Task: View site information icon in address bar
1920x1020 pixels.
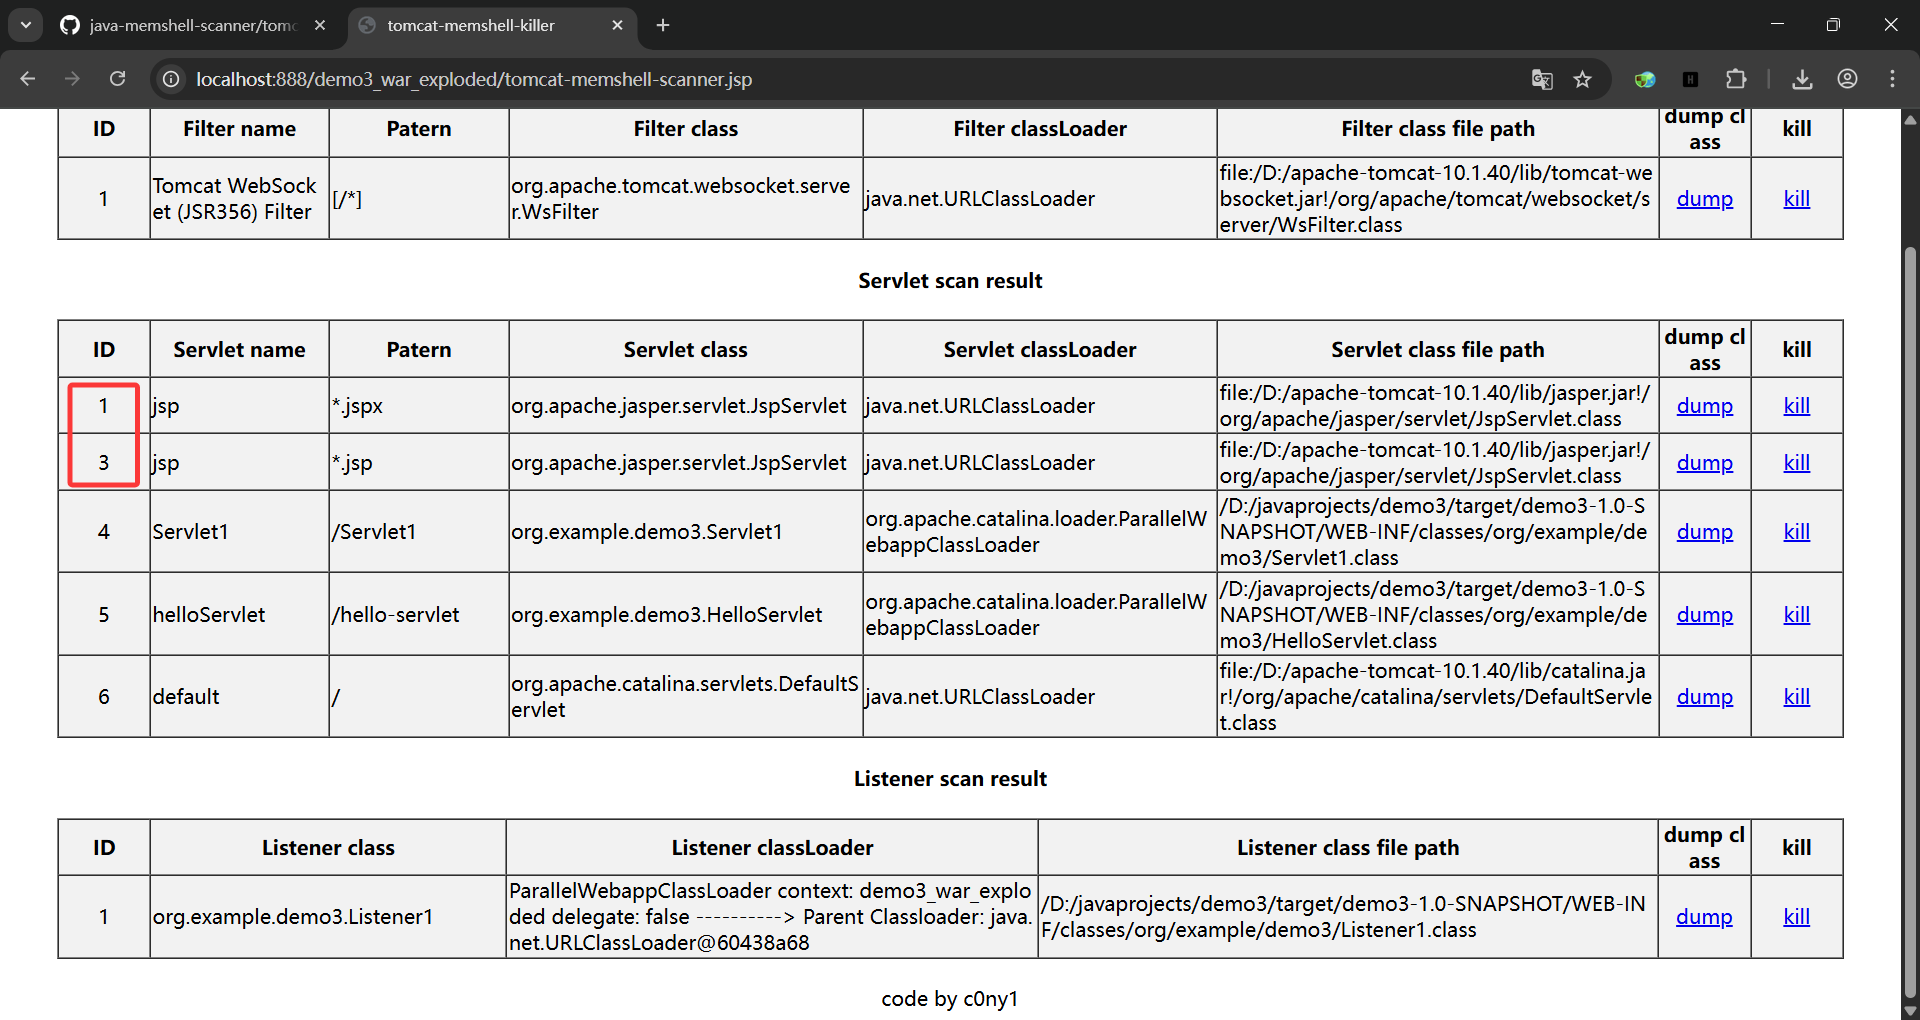Action: [172, 79]
